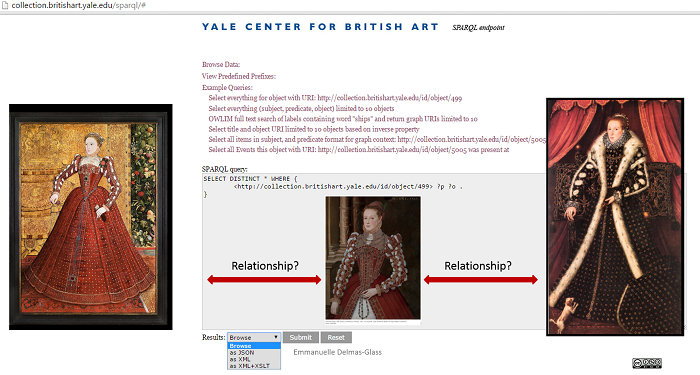Load example query for object/499

click(x=335, y=98)
